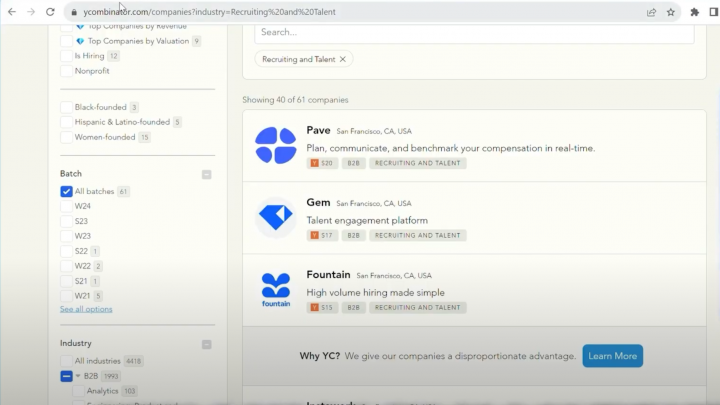Toggle the All batches checkbox
This screenshot has height=405, width=720.
66,191
